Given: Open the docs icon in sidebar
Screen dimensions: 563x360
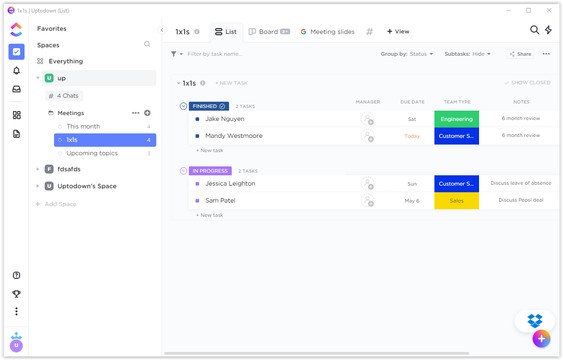Looking at the screenshot, I should click(17, 134).
